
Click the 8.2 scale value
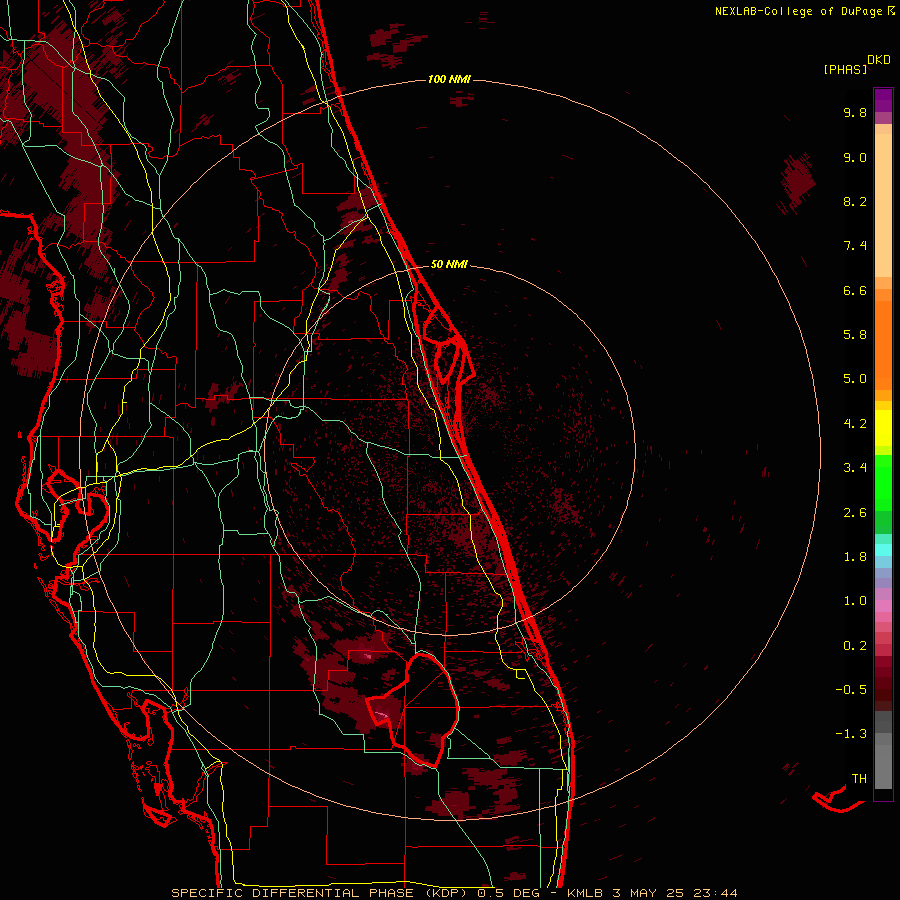(x=855, y=201)
